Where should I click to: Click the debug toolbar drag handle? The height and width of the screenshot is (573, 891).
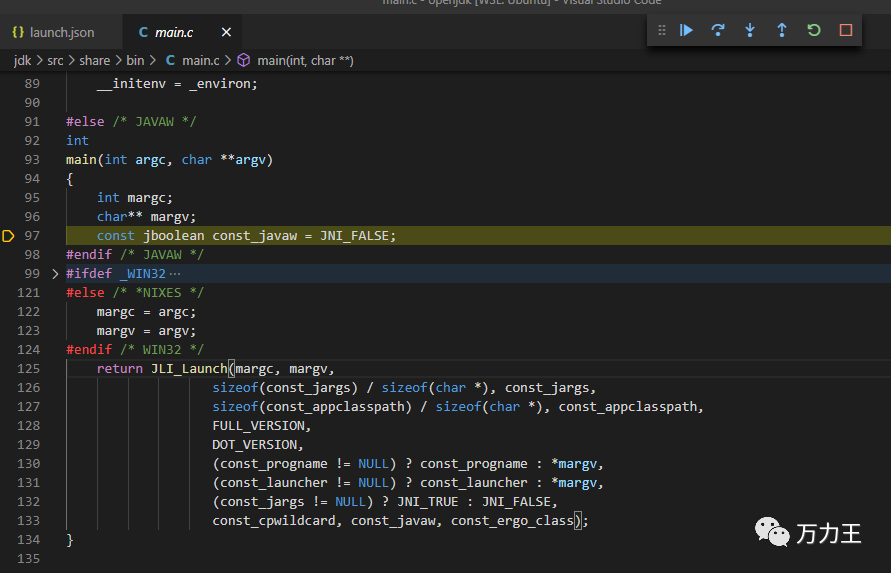pyautogui.click(x=661, y=30)
